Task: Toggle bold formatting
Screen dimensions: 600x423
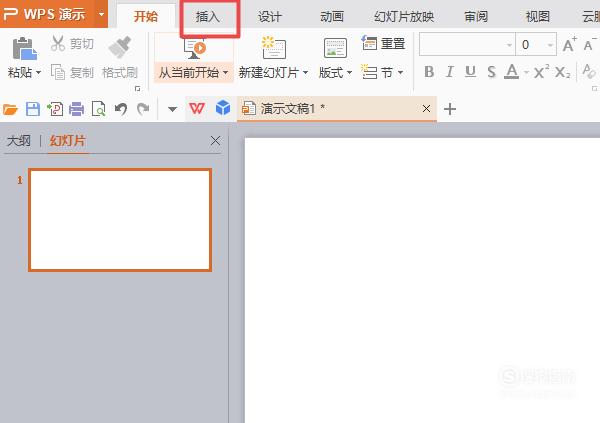Action: [429, 72]
